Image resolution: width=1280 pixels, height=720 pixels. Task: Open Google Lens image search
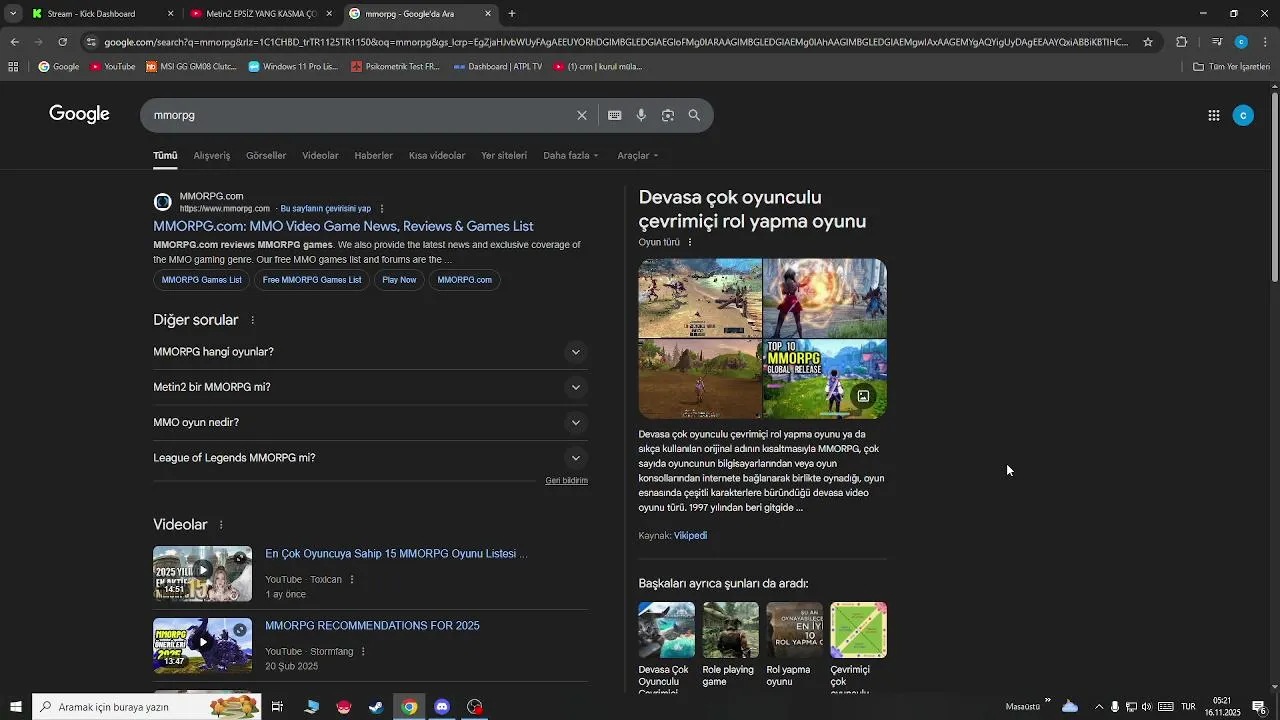(x=668, y=115)
